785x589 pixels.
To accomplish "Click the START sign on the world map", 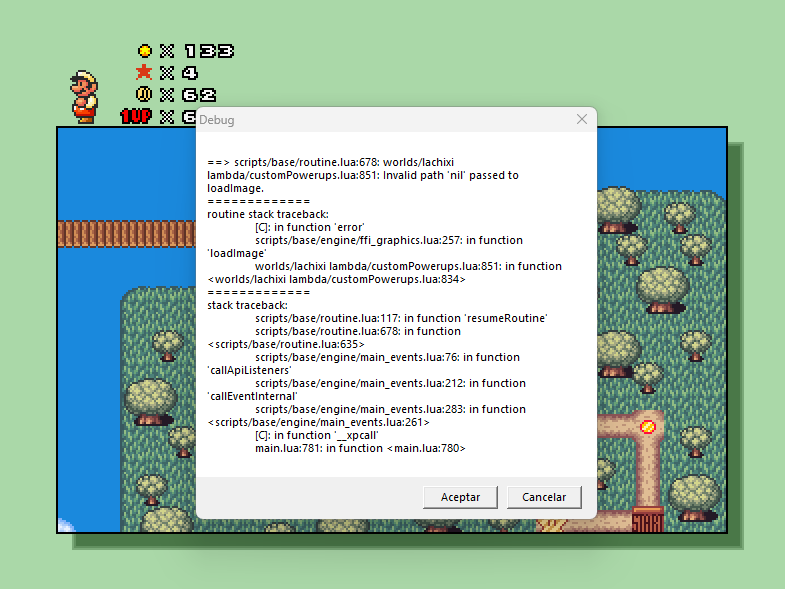I will [648, 520].
